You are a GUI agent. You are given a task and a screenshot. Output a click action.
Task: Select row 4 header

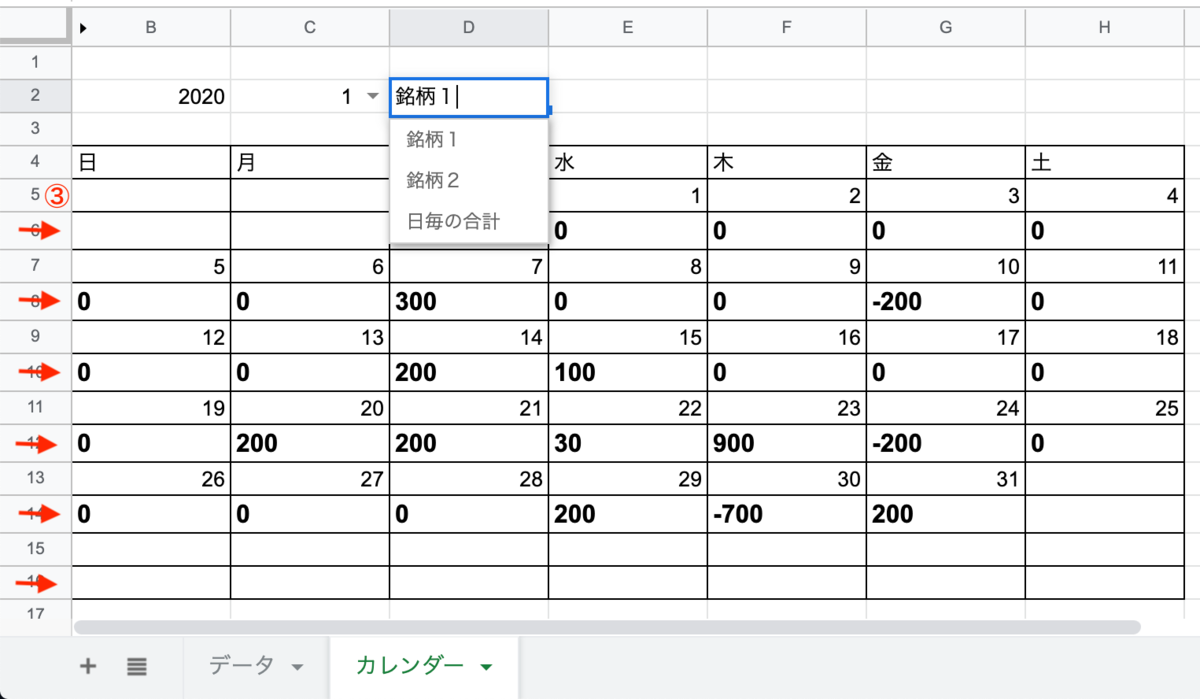tap(36, 162)
